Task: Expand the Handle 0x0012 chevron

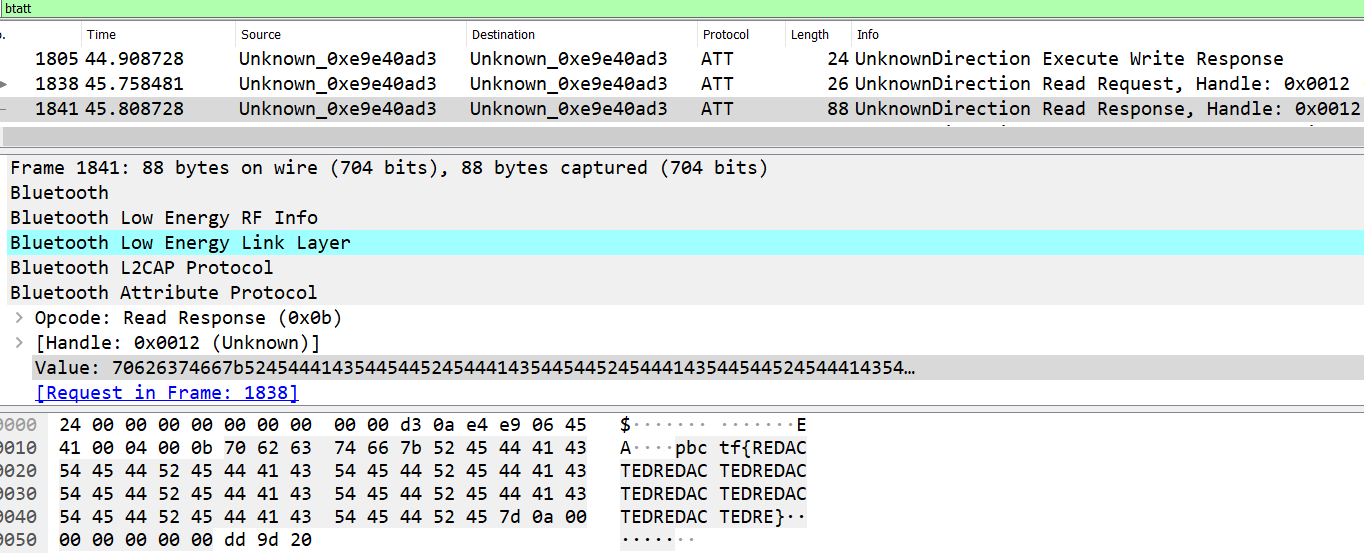Action: coord(19,343)
